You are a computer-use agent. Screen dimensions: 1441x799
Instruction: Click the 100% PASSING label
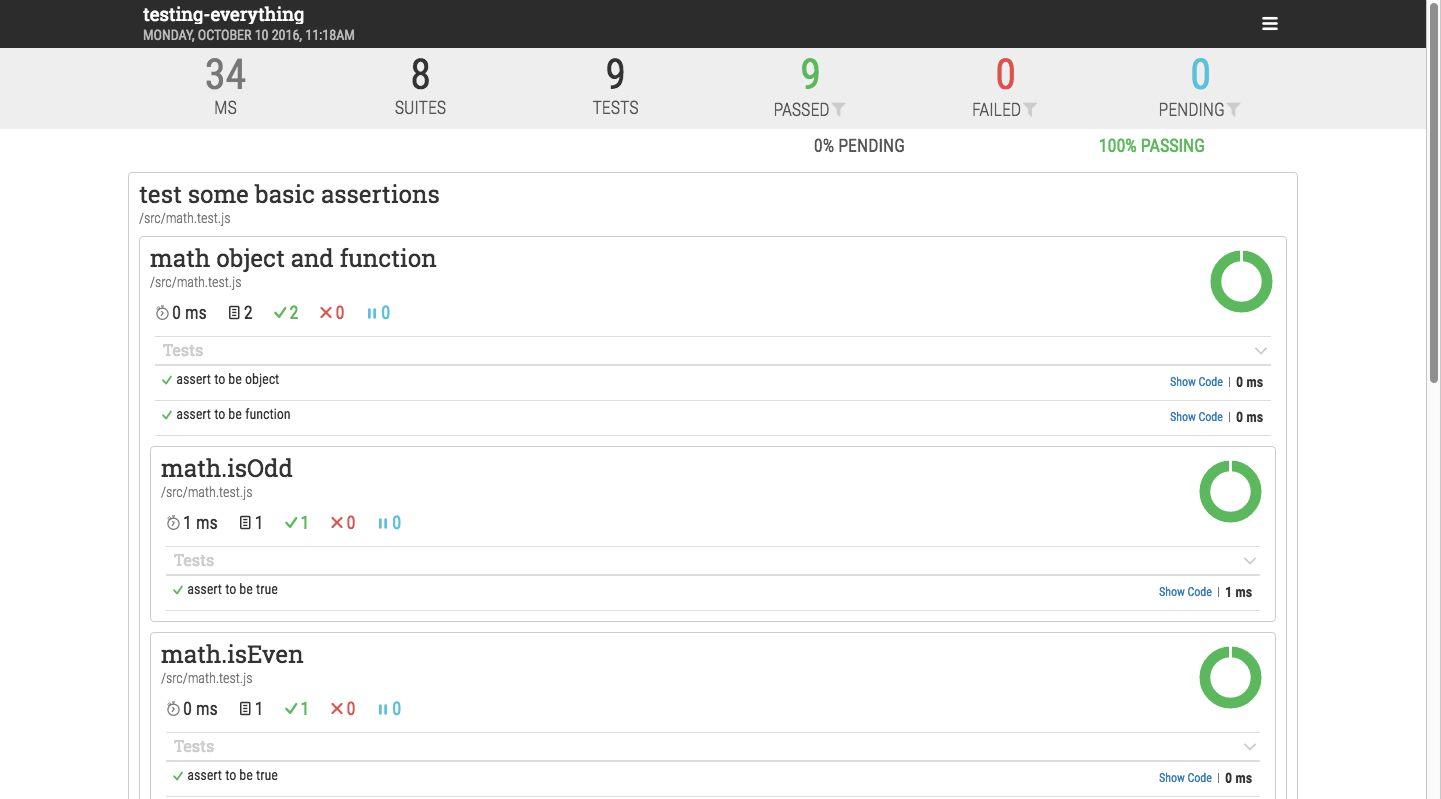click(x=1151, y=146)
